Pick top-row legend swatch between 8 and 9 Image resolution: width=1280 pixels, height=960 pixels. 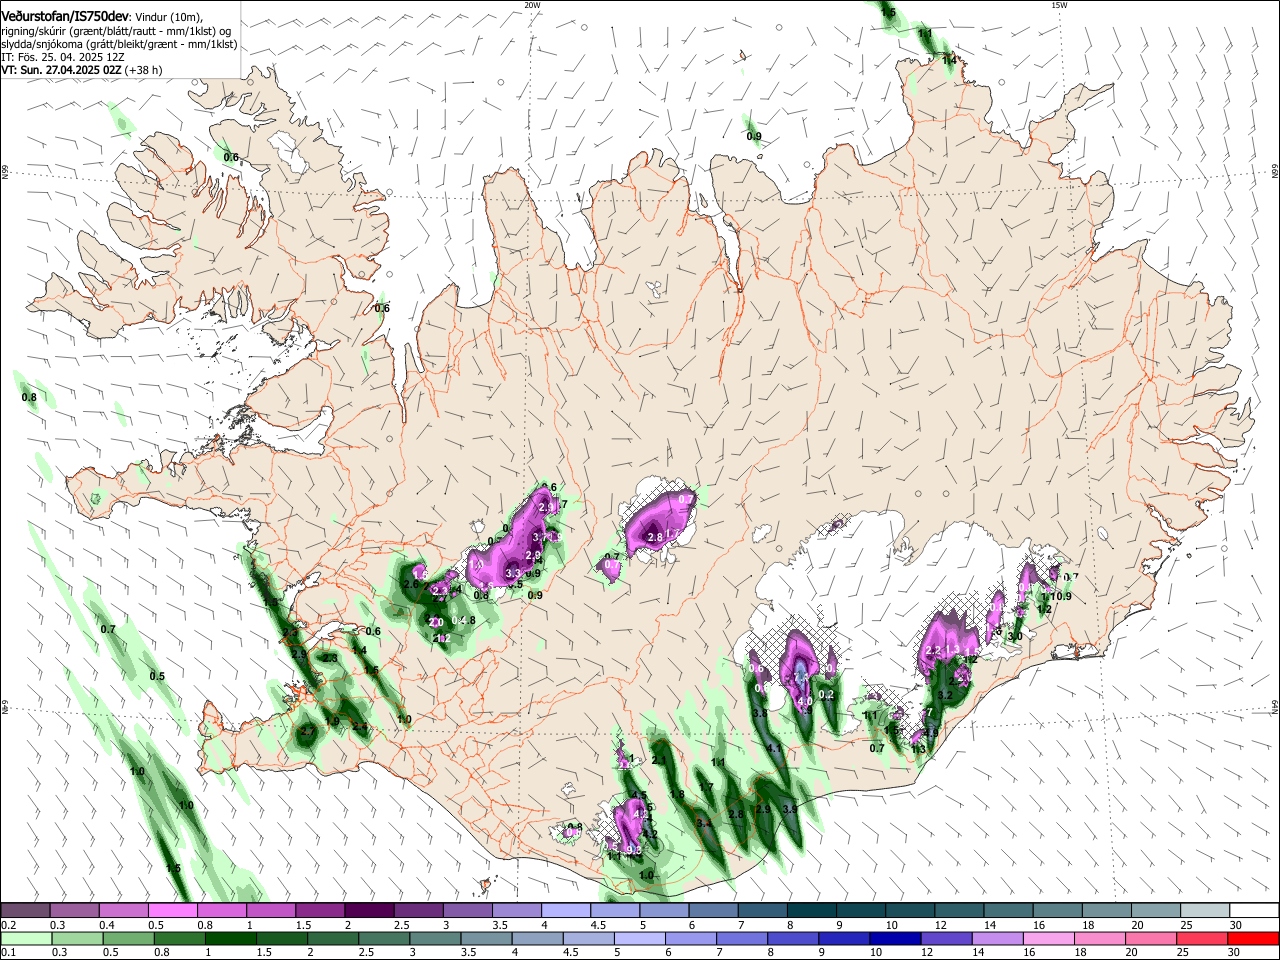[812, 911]
